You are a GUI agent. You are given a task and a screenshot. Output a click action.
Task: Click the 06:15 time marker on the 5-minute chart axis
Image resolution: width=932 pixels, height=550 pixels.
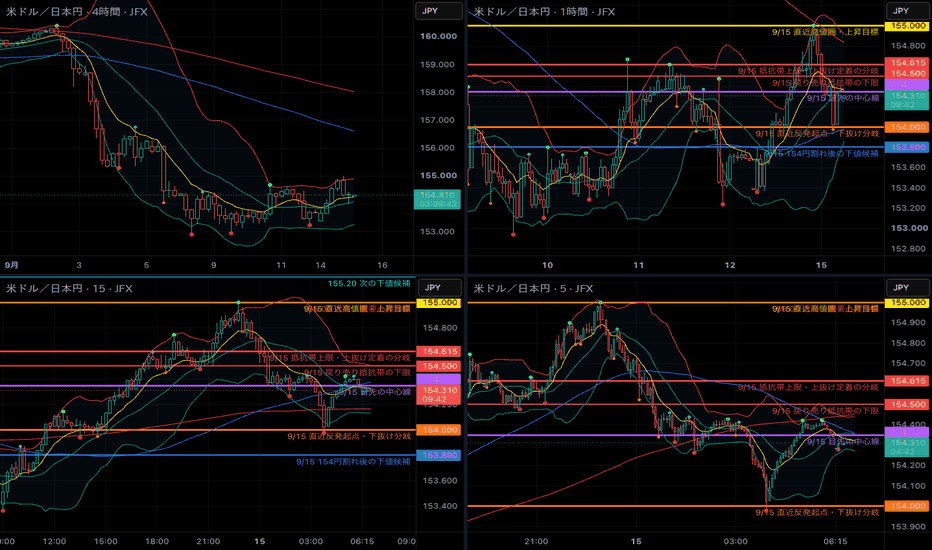coord(835,541)
